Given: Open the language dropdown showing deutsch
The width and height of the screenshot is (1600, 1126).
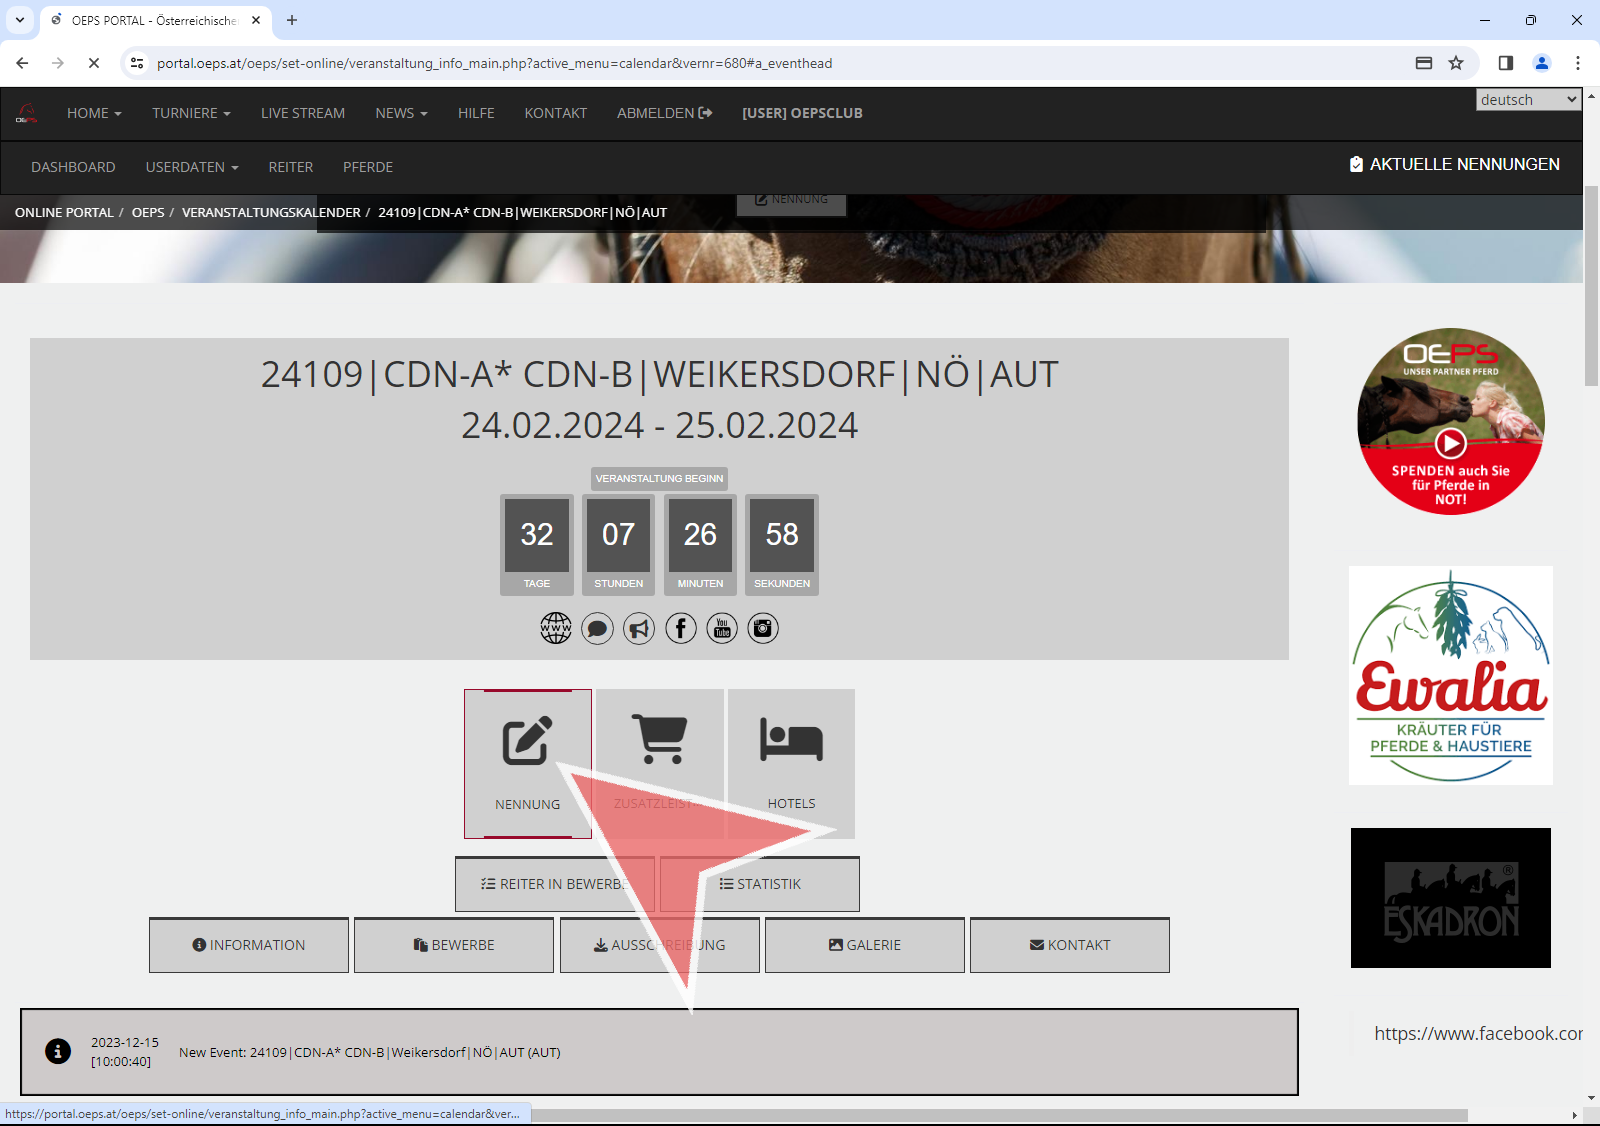Looking at the screenshot, I should (x=1527, y=100).
